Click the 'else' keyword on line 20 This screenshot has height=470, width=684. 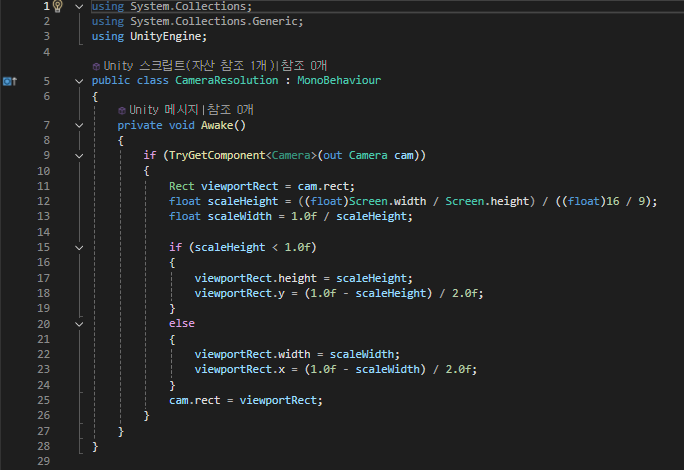click(181, 324)
